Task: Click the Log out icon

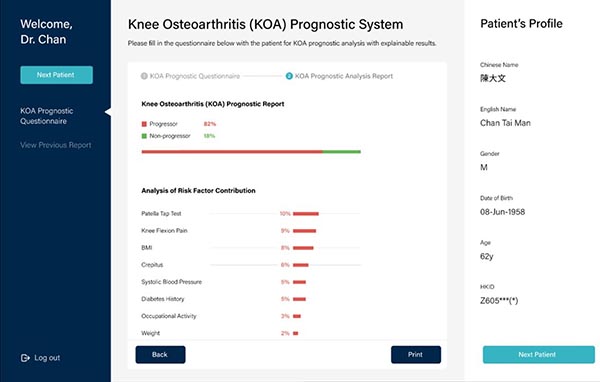Action: 25,358
